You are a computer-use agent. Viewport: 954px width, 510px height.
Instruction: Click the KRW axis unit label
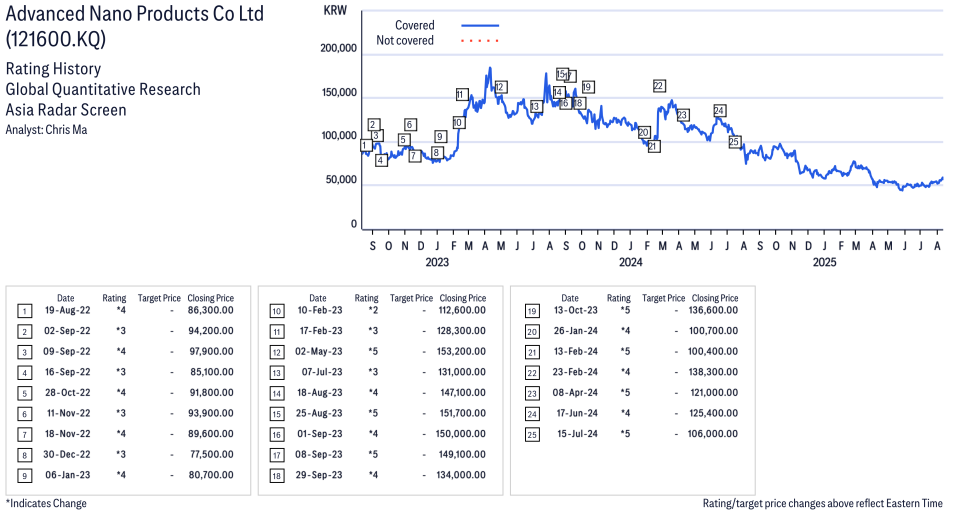click(x=335, y=11)
